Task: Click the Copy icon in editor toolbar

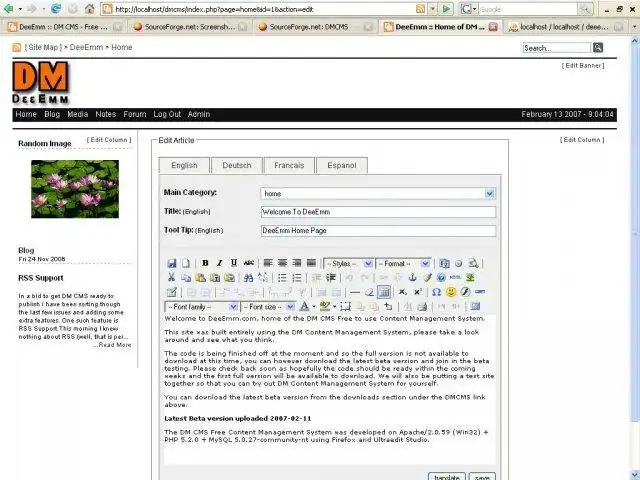Action: pos(186,278)
